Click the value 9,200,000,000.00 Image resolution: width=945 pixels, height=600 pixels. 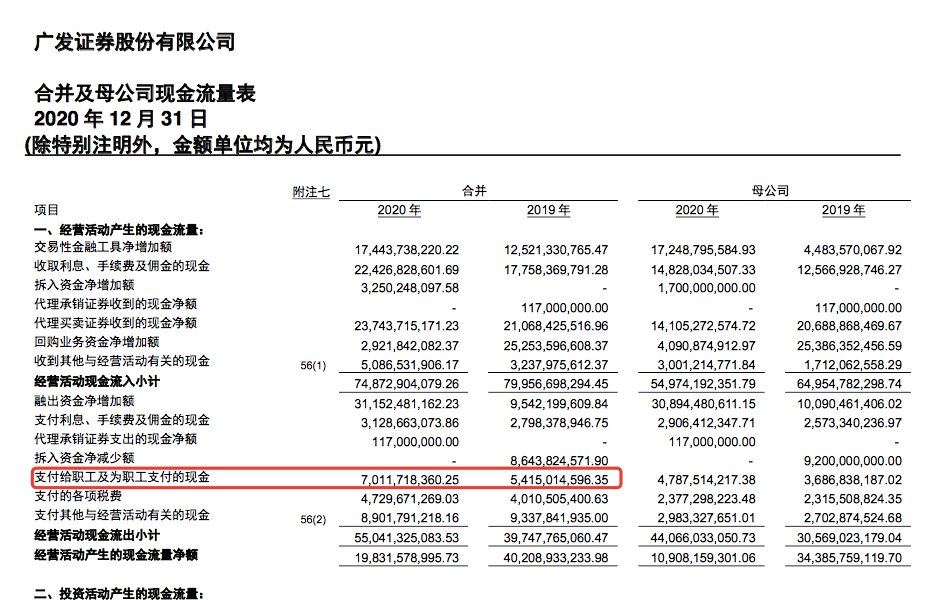pos(853,461)
